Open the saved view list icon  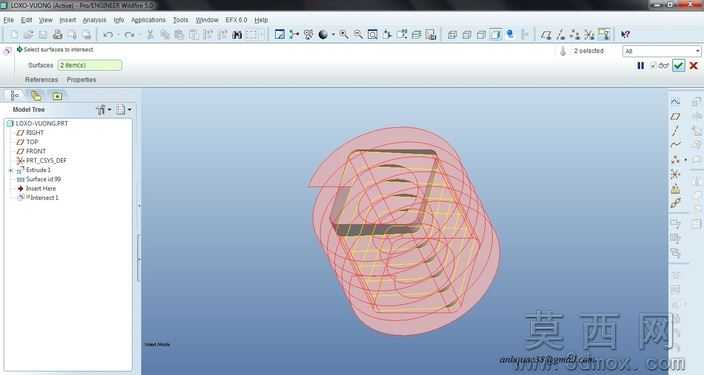(x=402, y=35)
